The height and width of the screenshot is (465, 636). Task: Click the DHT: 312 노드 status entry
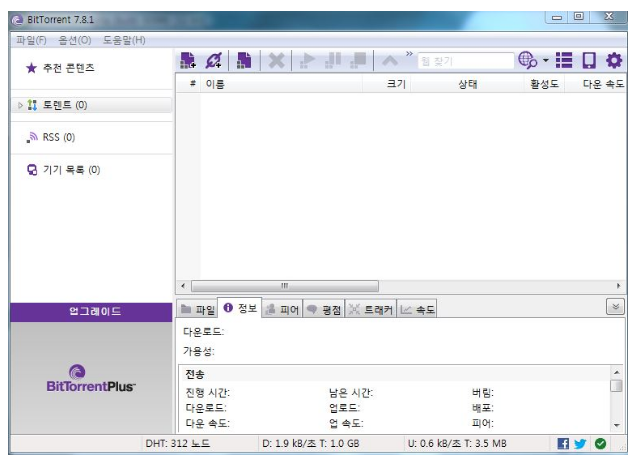pyautogui.click(x=178, y=443)
